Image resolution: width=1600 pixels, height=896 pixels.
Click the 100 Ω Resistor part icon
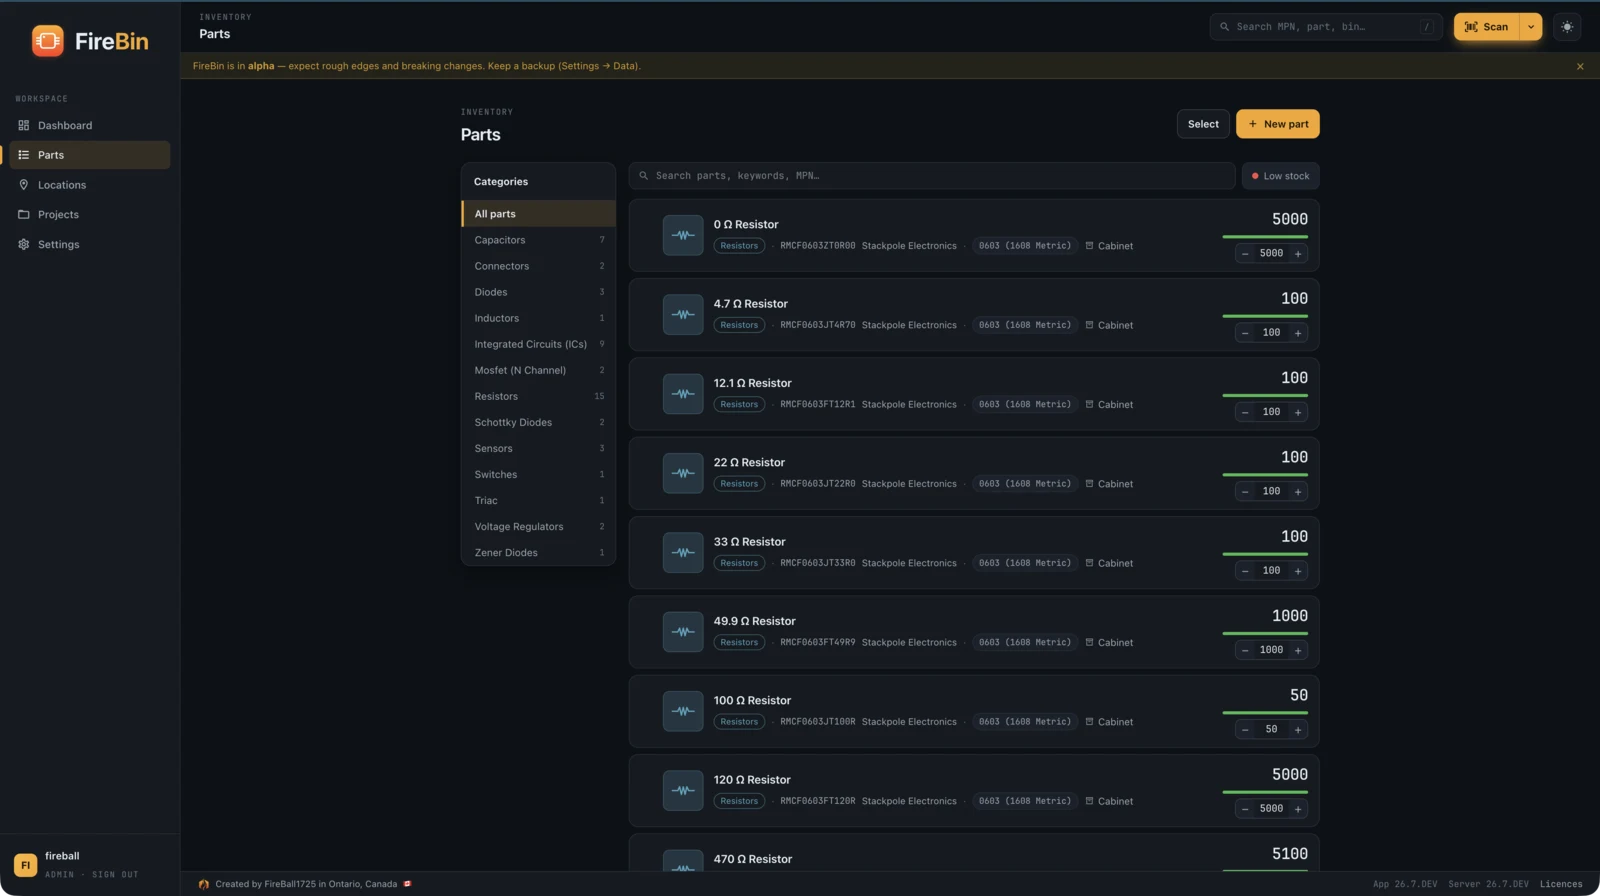click(683, 711)
